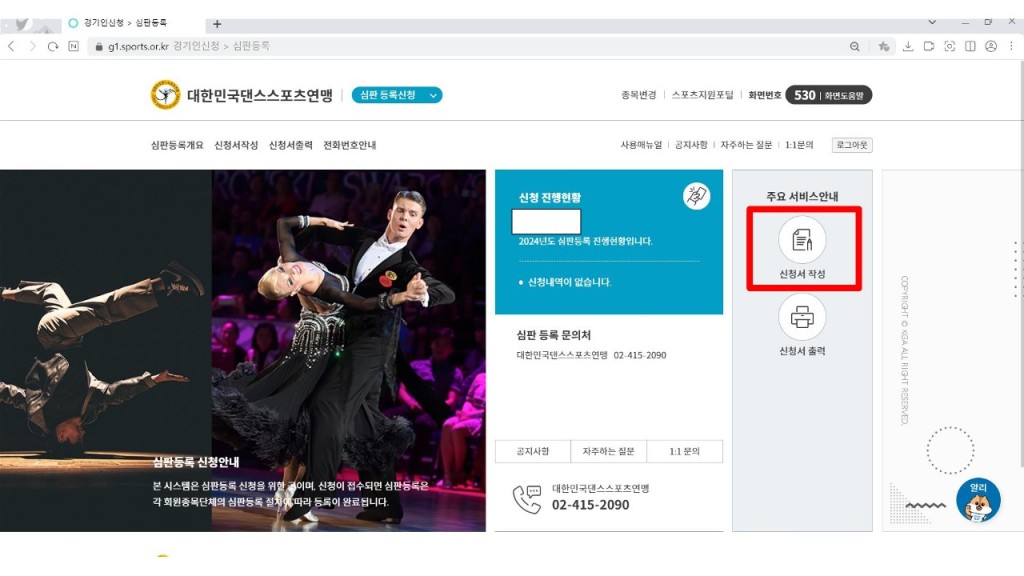Click the 대한민국댄스스포츠연맹 logo emblem

[x=165, y=95]
